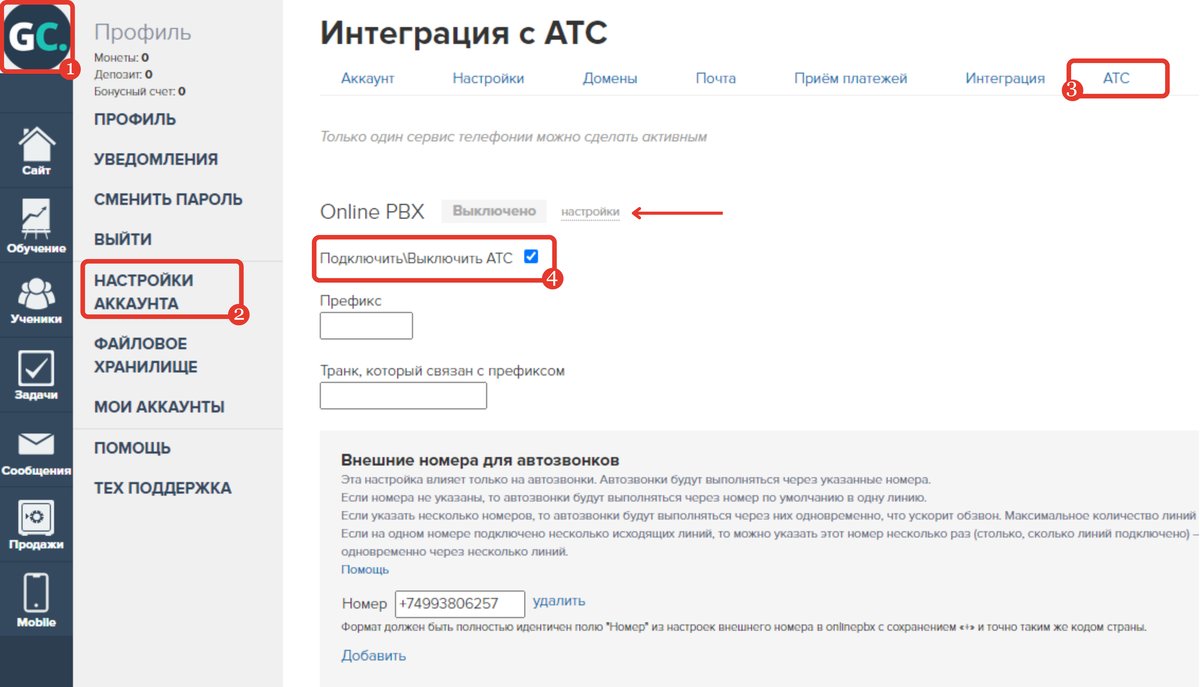
Task: Switch to the Почта tab
Action: point(716,78)
